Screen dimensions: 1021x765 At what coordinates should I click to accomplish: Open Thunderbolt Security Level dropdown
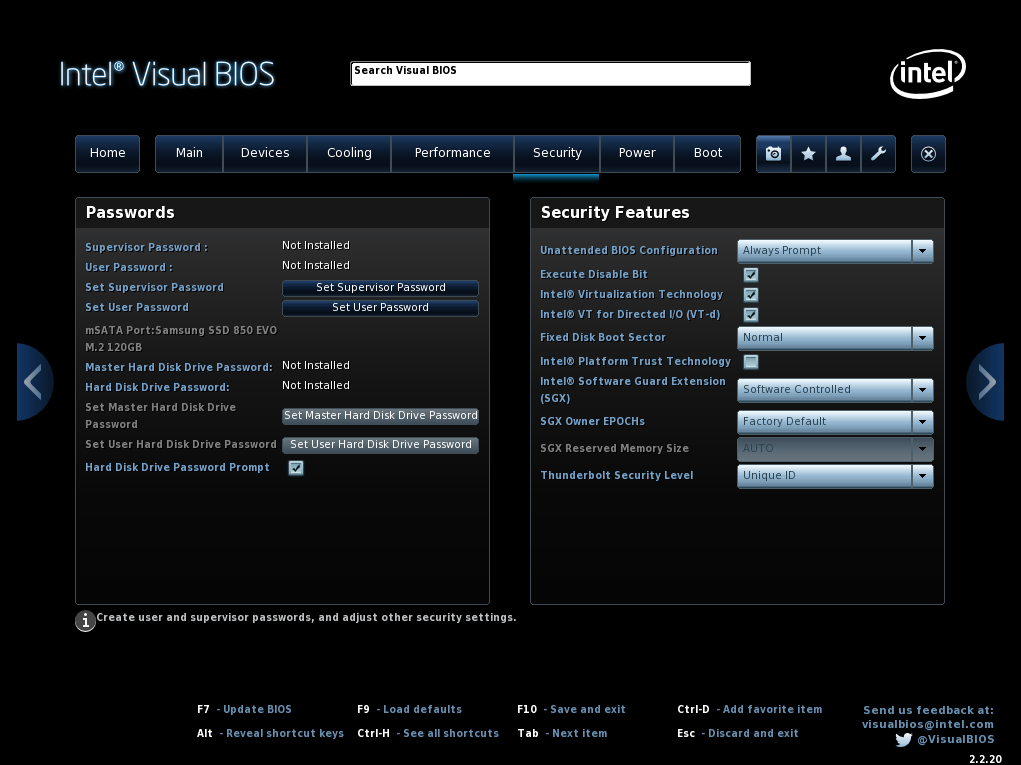pyautogui.click(x=835, y=476)
